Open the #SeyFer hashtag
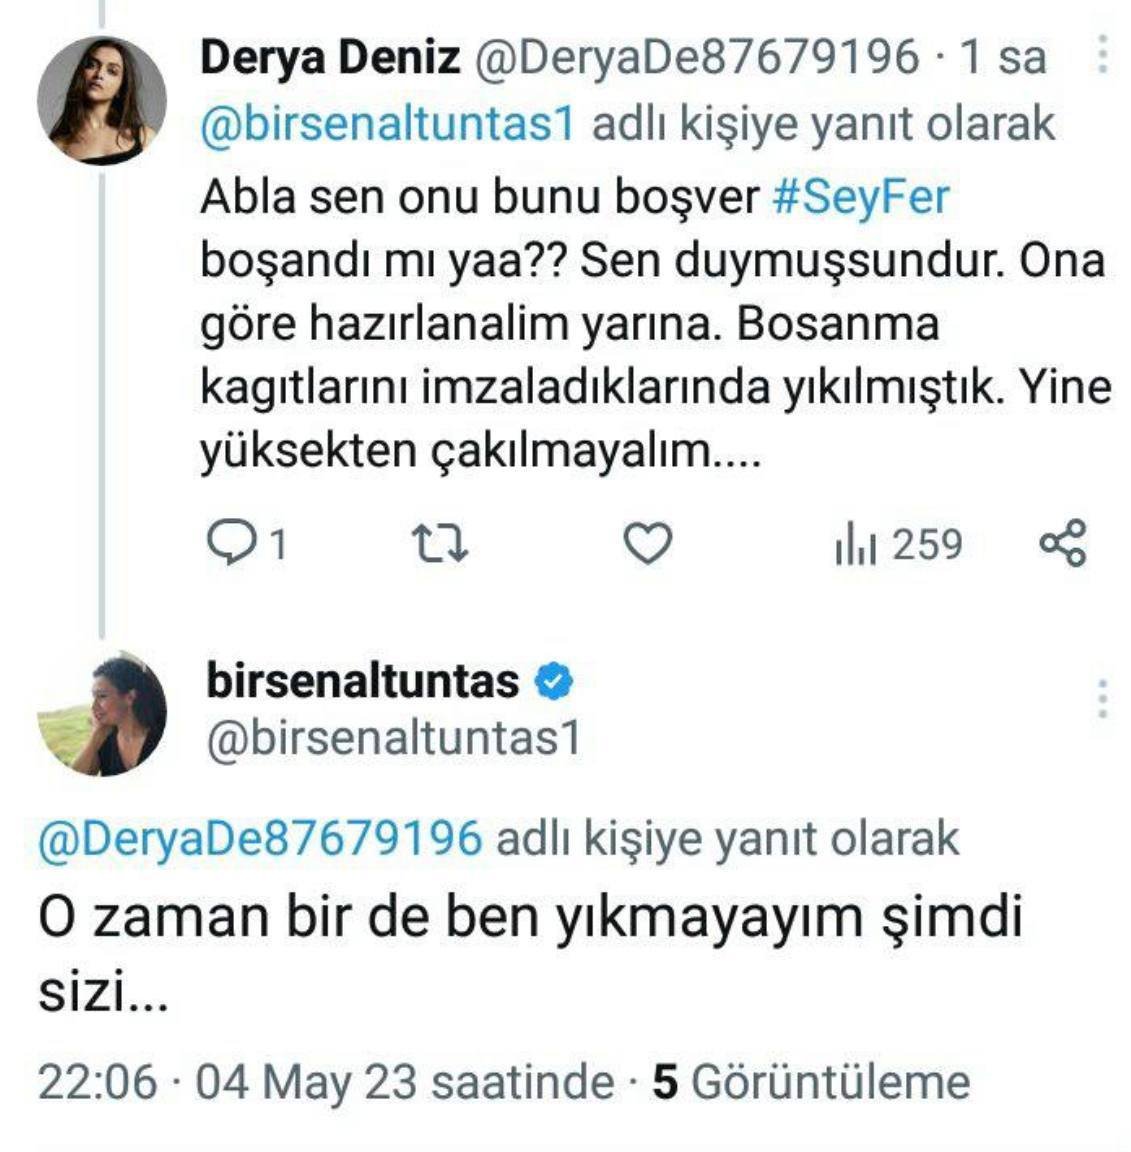Viewport: 1131px width, 1152px height. click(860, 196)
